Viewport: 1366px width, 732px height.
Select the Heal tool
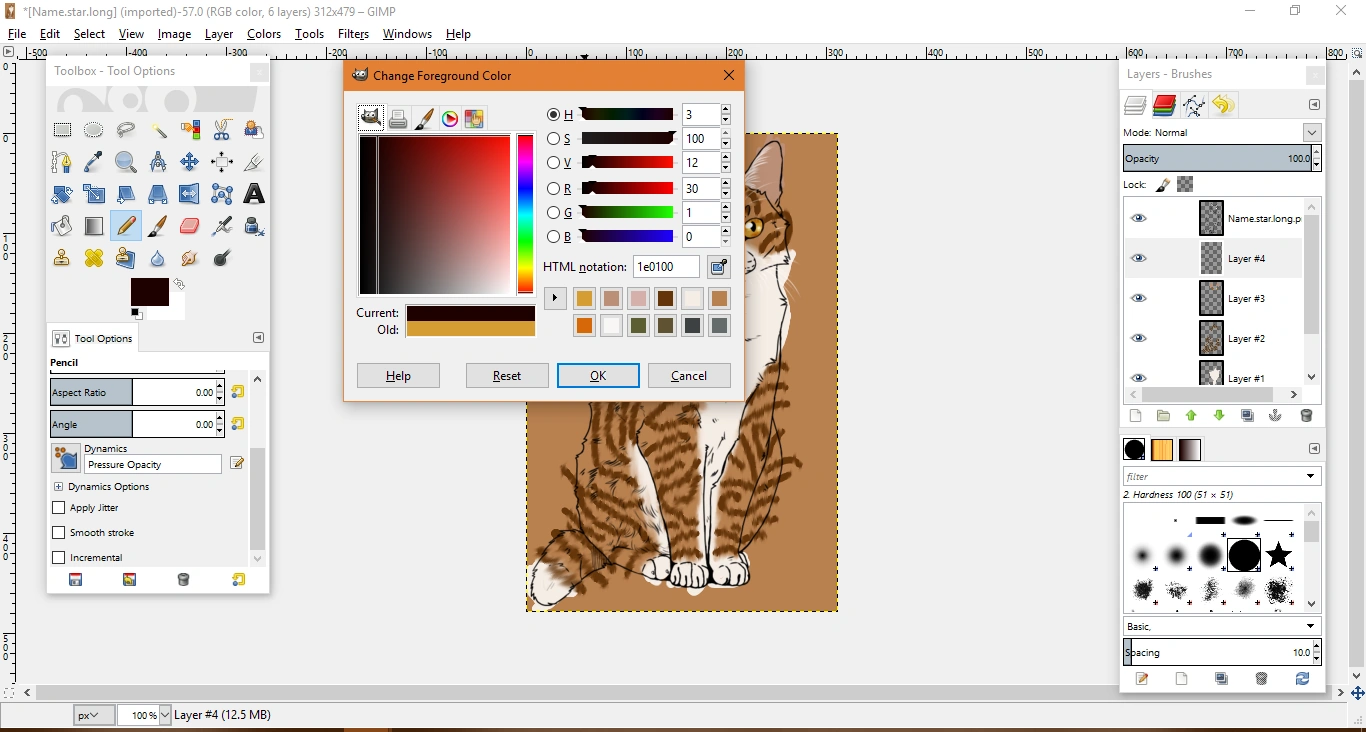[x=94, y=258]
